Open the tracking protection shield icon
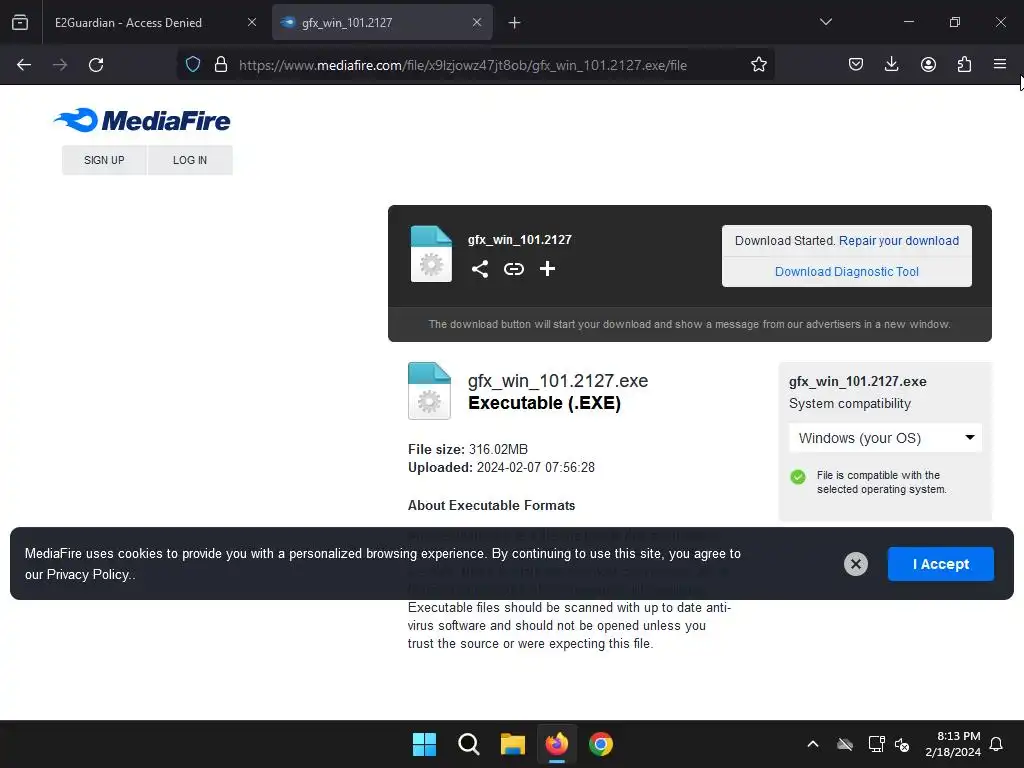 point(193,64)
